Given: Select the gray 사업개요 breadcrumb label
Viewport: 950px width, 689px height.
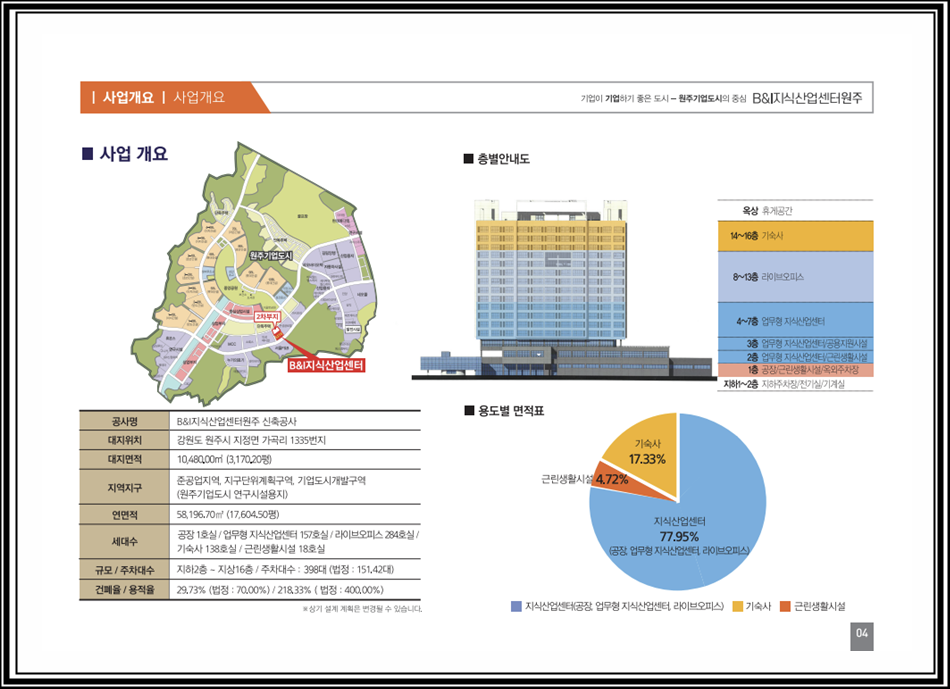Looking at the screenshot, I should (x=199, y=97).
